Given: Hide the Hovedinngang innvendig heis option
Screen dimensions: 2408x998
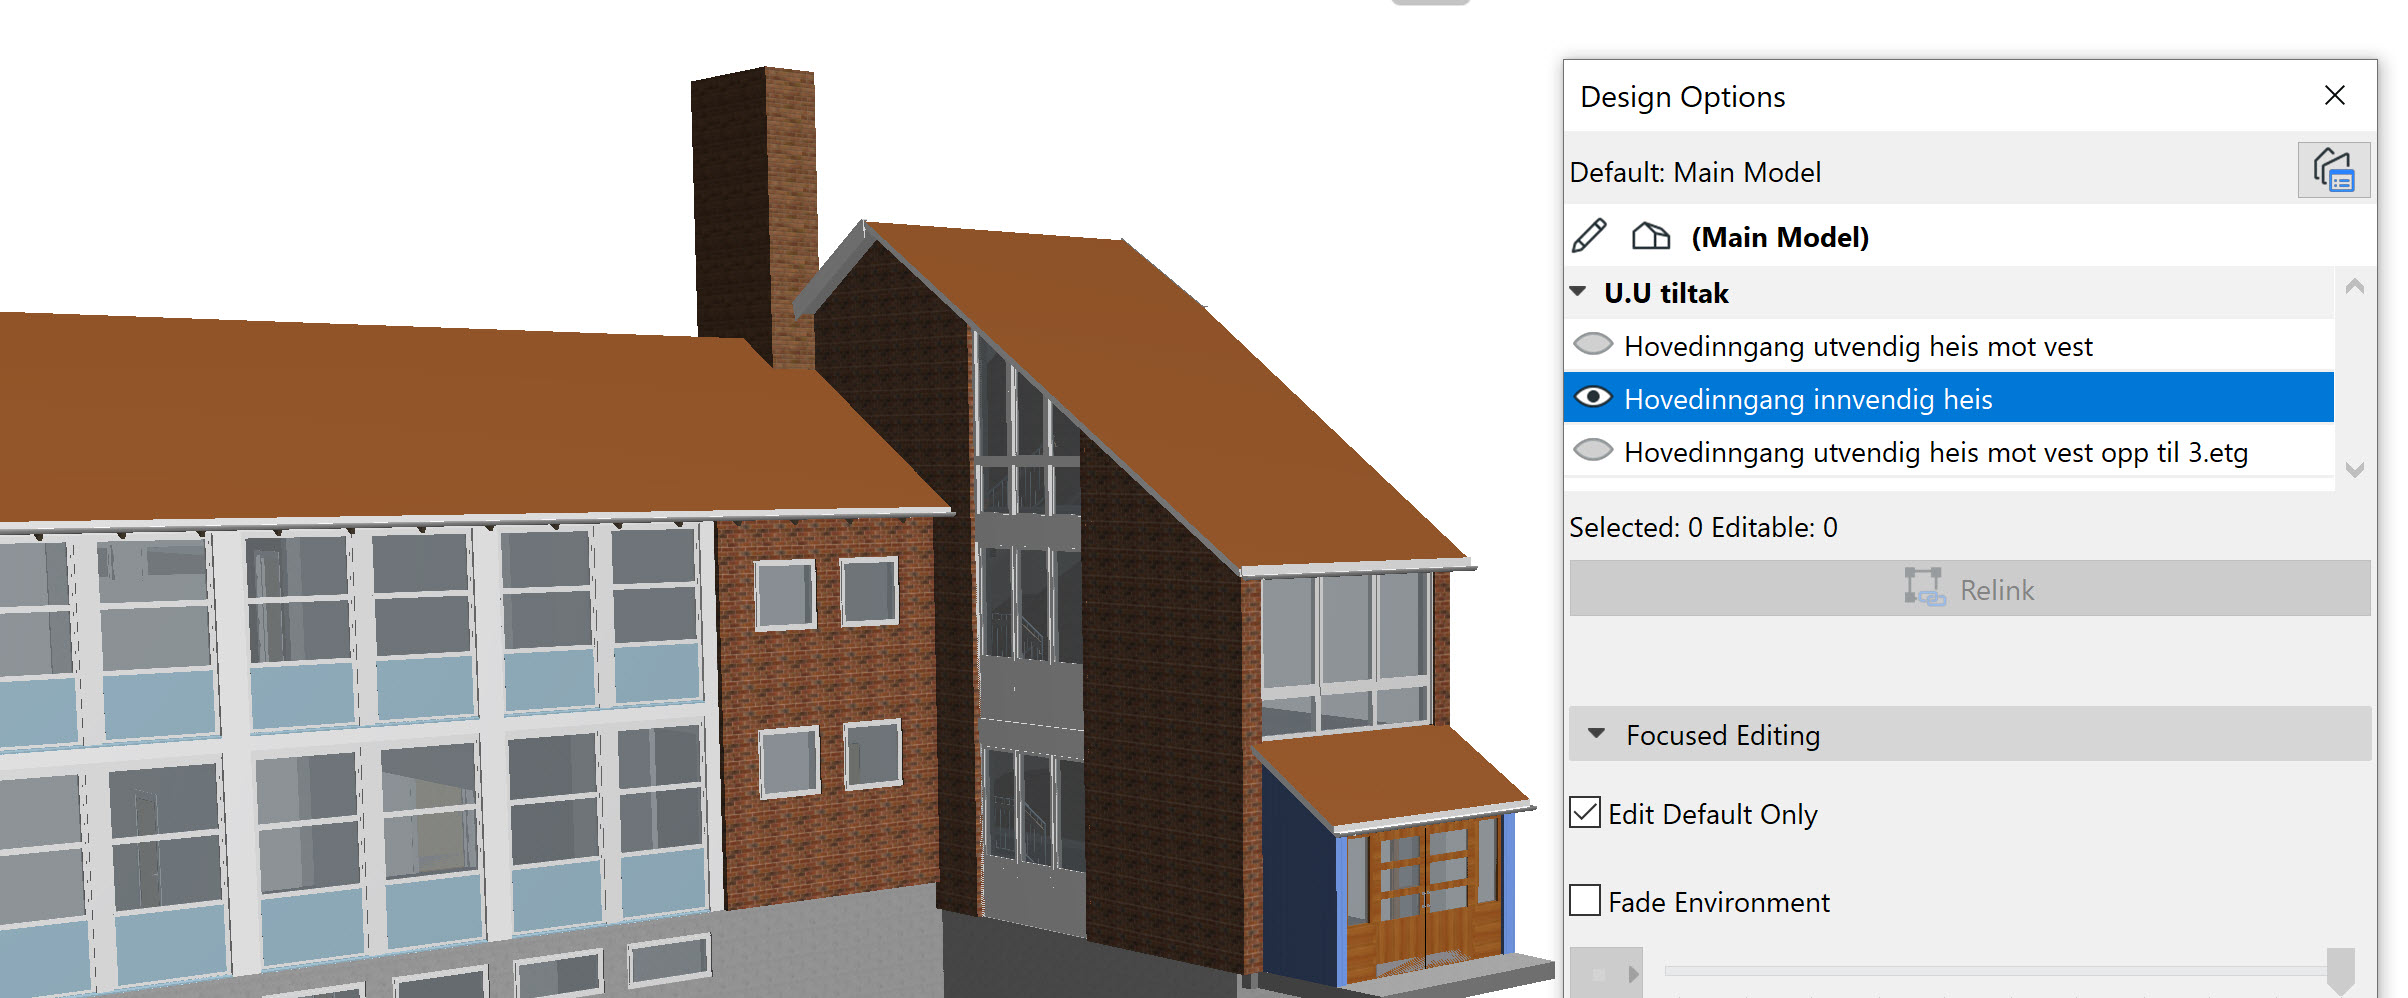Looking at the screenshot, I should [1593, 398].
